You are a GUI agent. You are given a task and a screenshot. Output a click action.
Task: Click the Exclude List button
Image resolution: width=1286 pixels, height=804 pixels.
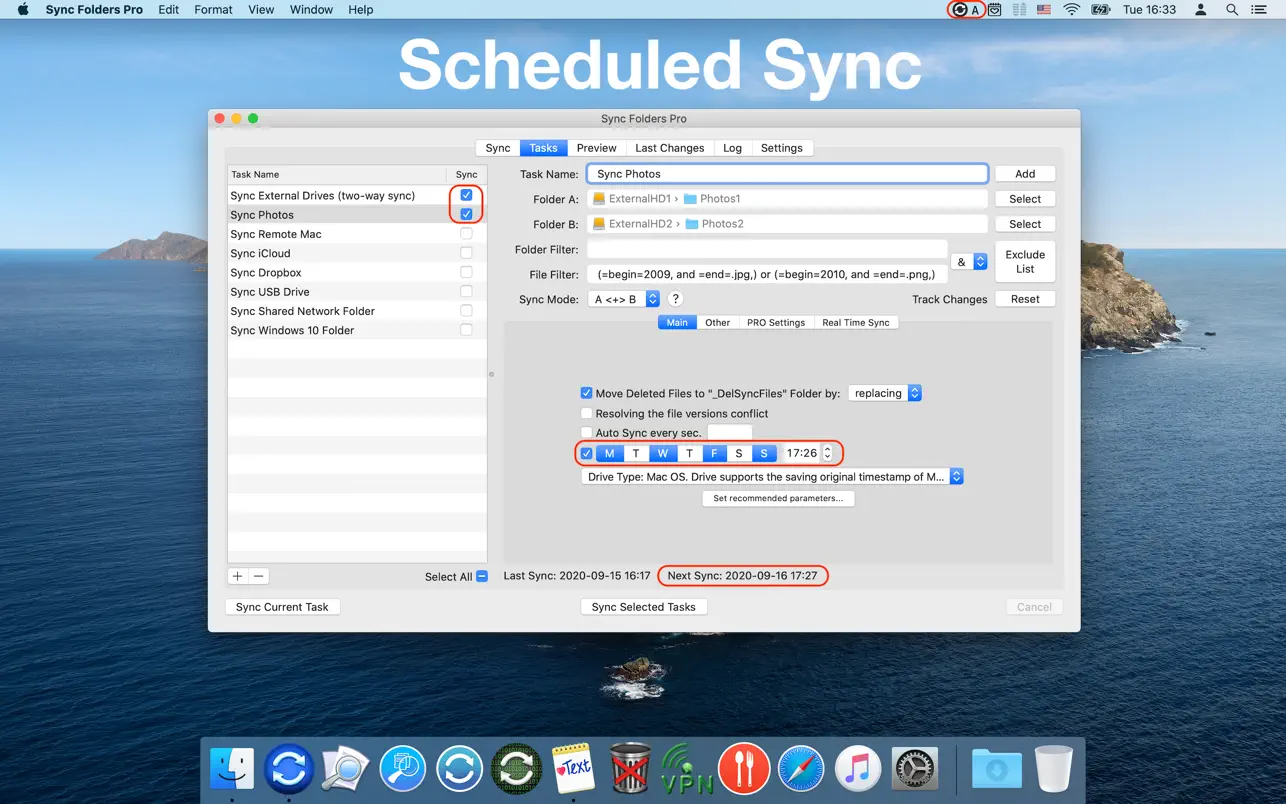[1025, 262]
